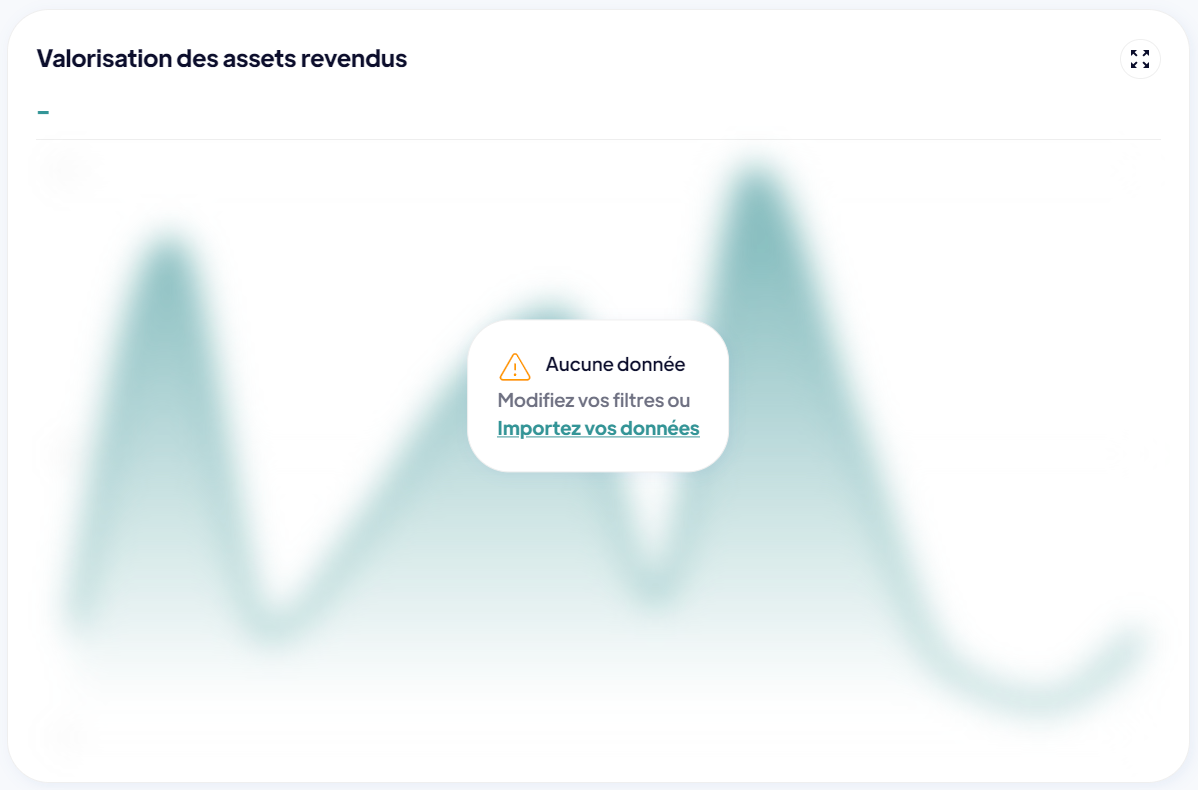Expand the chart with the fullscreen icon

(x=1139, y=59)
